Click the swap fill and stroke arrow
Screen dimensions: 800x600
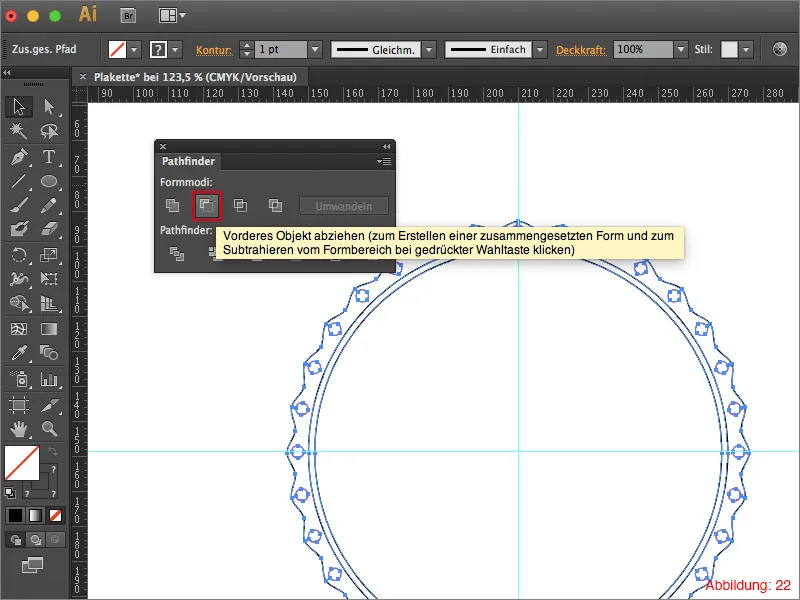53,450
